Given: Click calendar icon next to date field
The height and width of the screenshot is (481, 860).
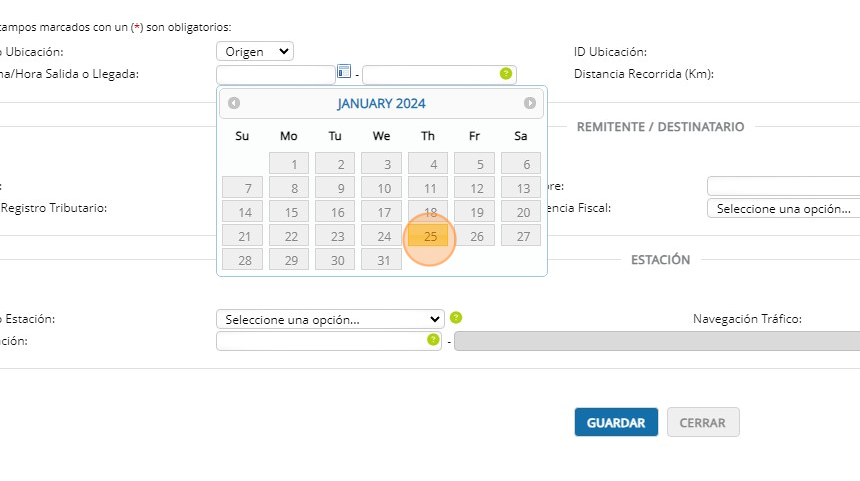Looking at the screenshot, I should (x=344, y=72).
